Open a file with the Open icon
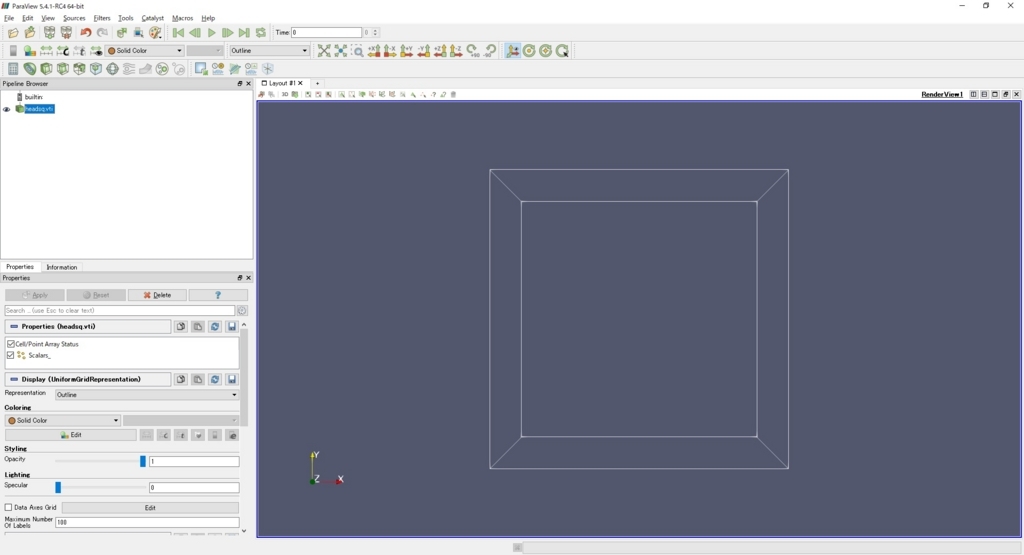The image size is (1024, 555). (x=13, y=33)
